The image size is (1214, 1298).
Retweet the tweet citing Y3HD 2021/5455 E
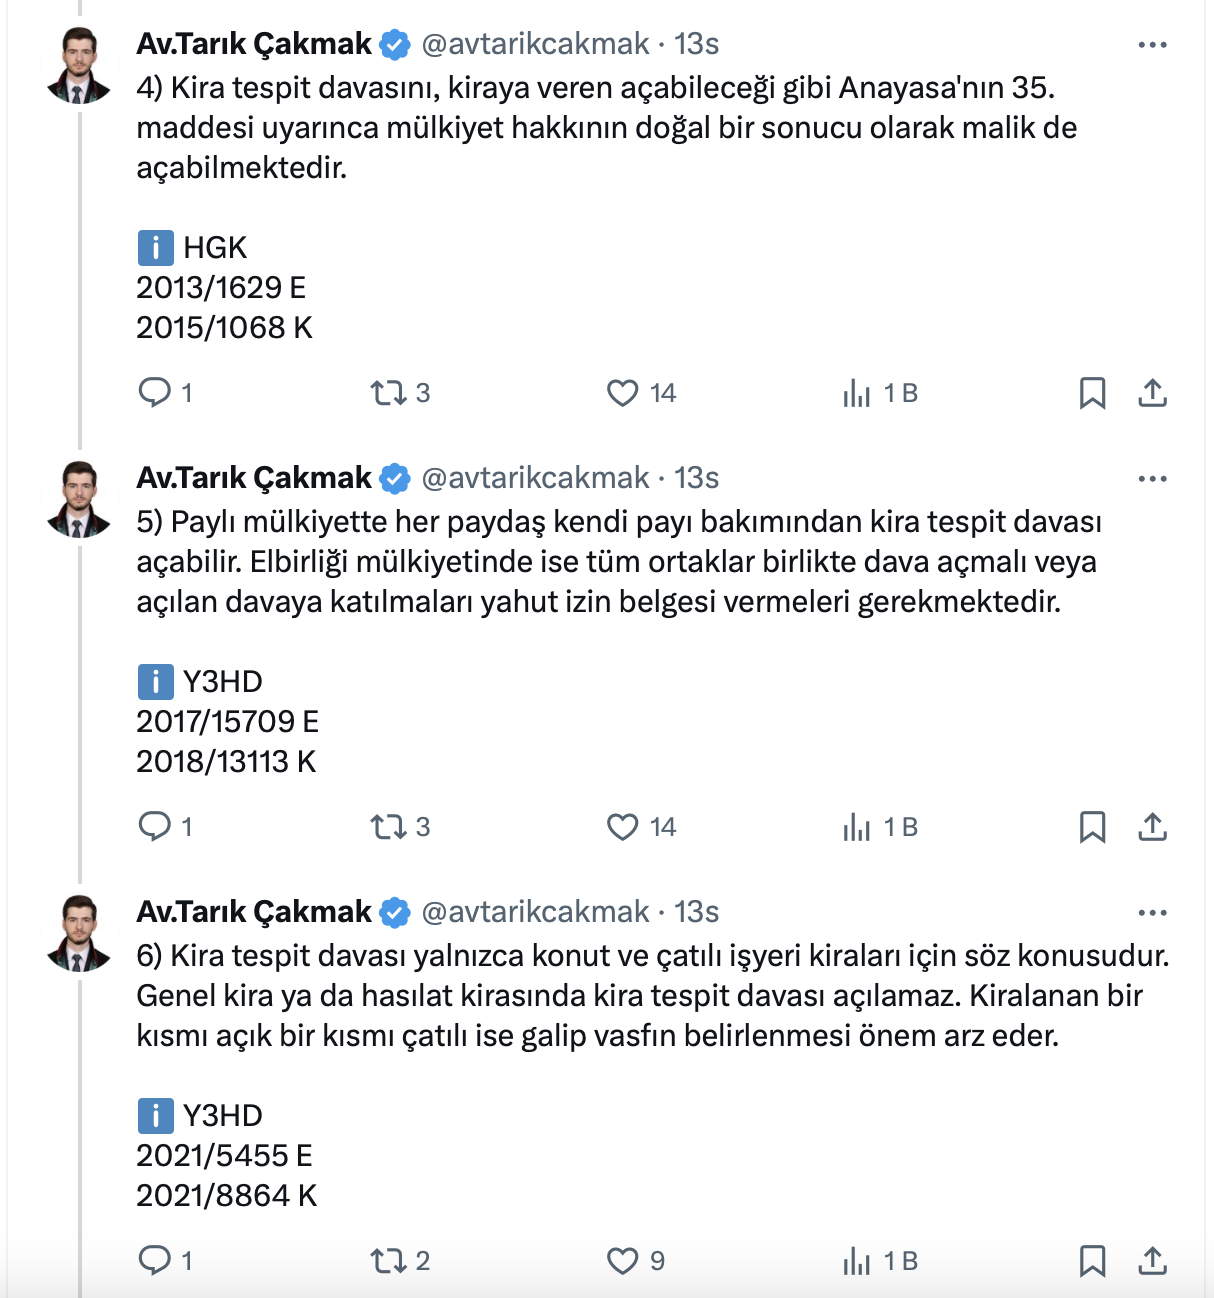point(388,1260)
